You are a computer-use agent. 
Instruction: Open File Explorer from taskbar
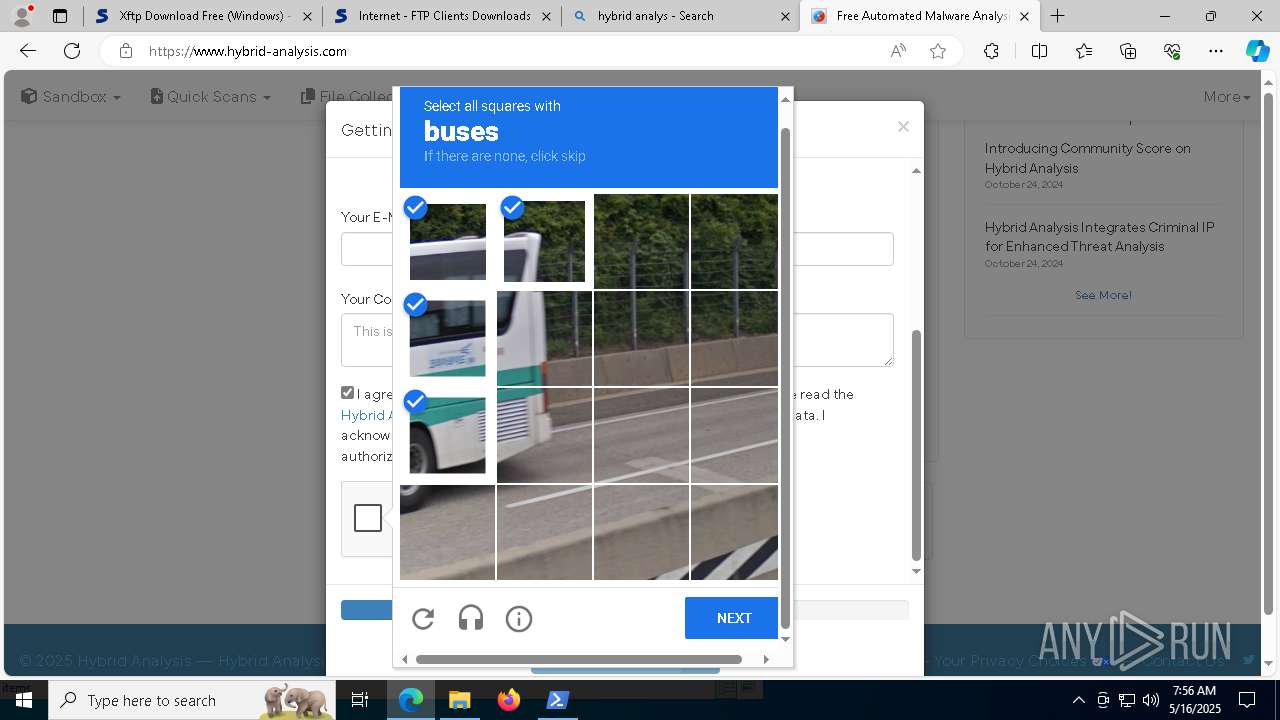[x=459, y=700]
